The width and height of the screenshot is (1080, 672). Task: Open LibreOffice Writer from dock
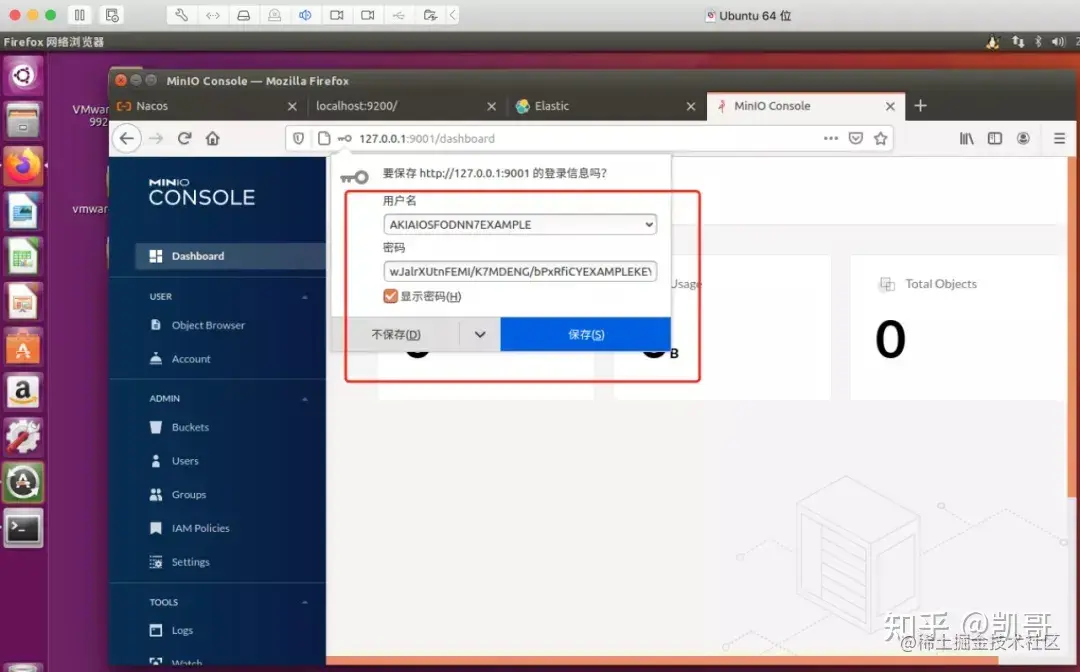[23, 211]
